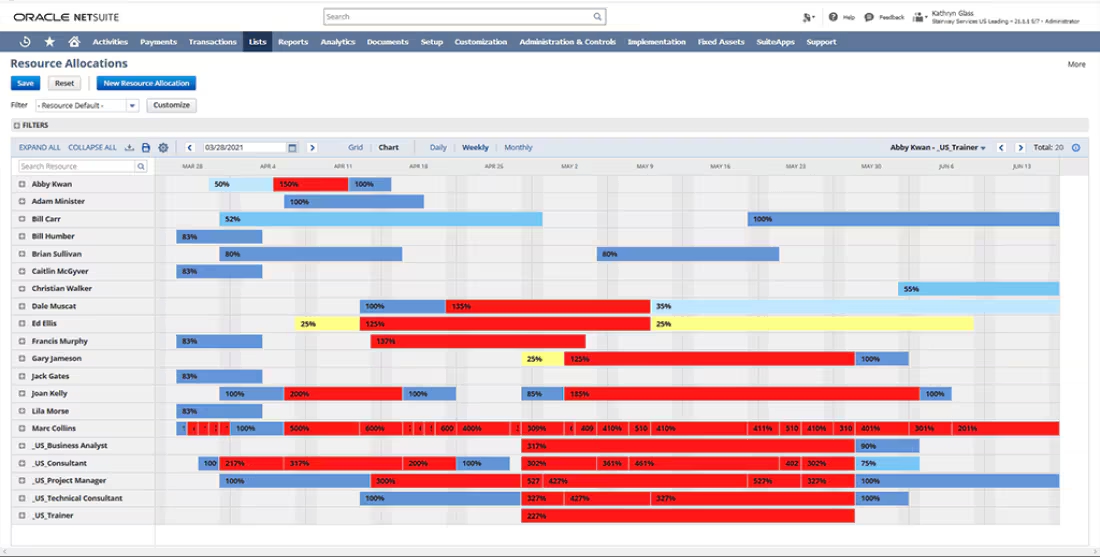Select Ed Ellis's yellow 25% bar under Apr 4

pos(327,323)
